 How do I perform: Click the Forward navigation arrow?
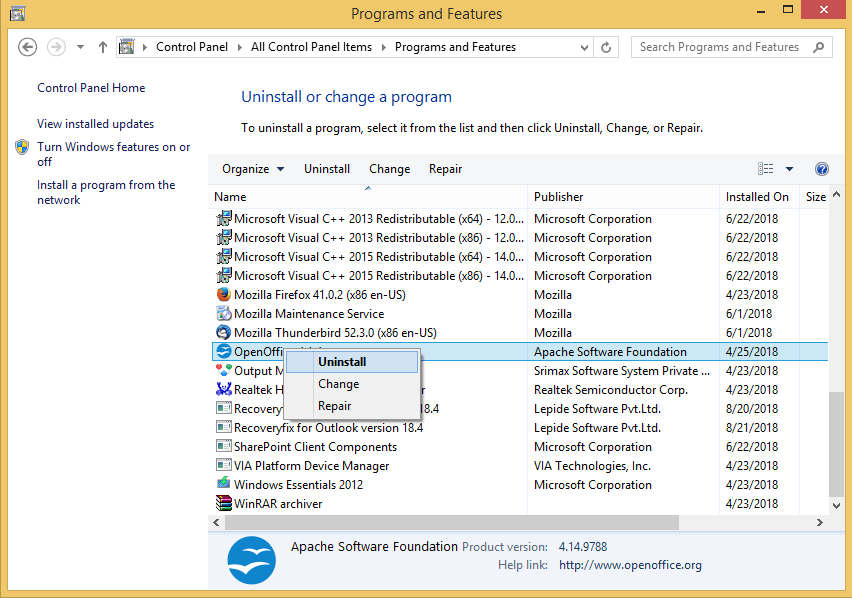coord(56,47)
